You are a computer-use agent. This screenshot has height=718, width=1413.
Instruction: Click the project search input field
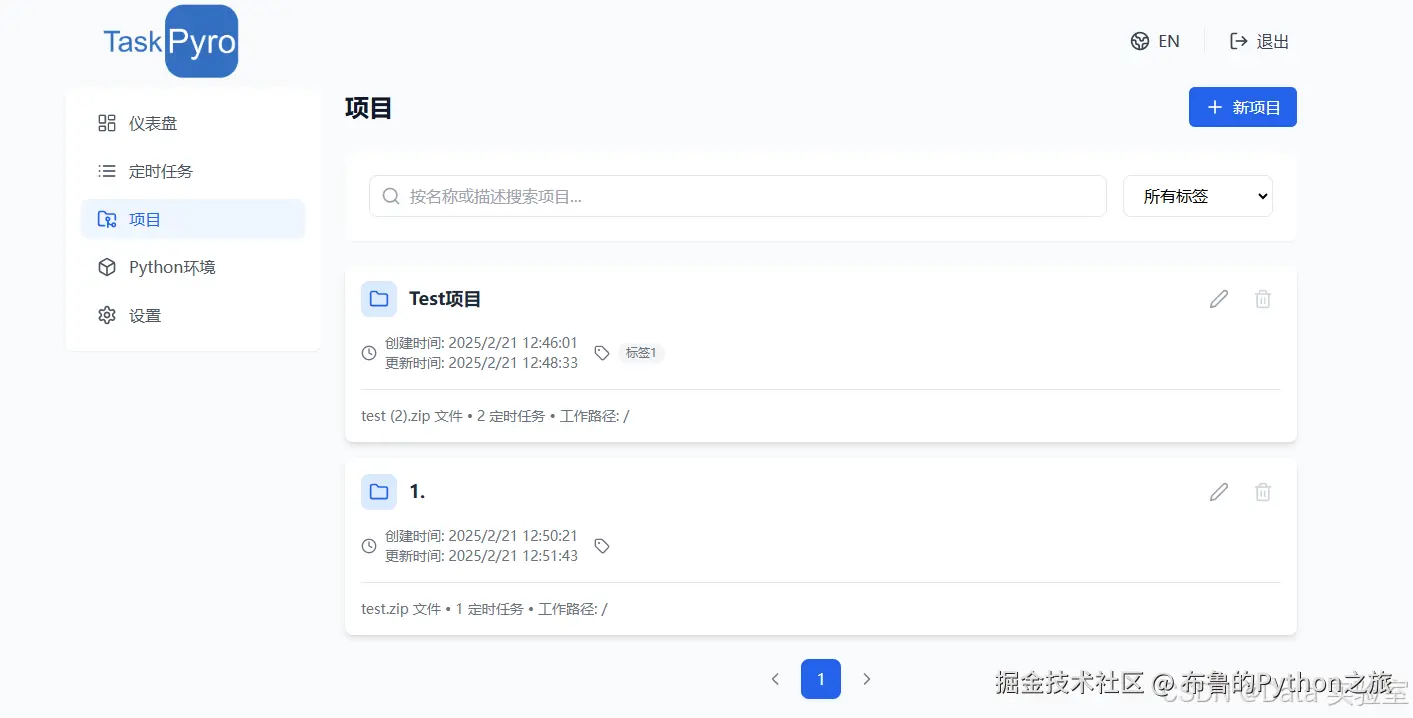point(700,196)
